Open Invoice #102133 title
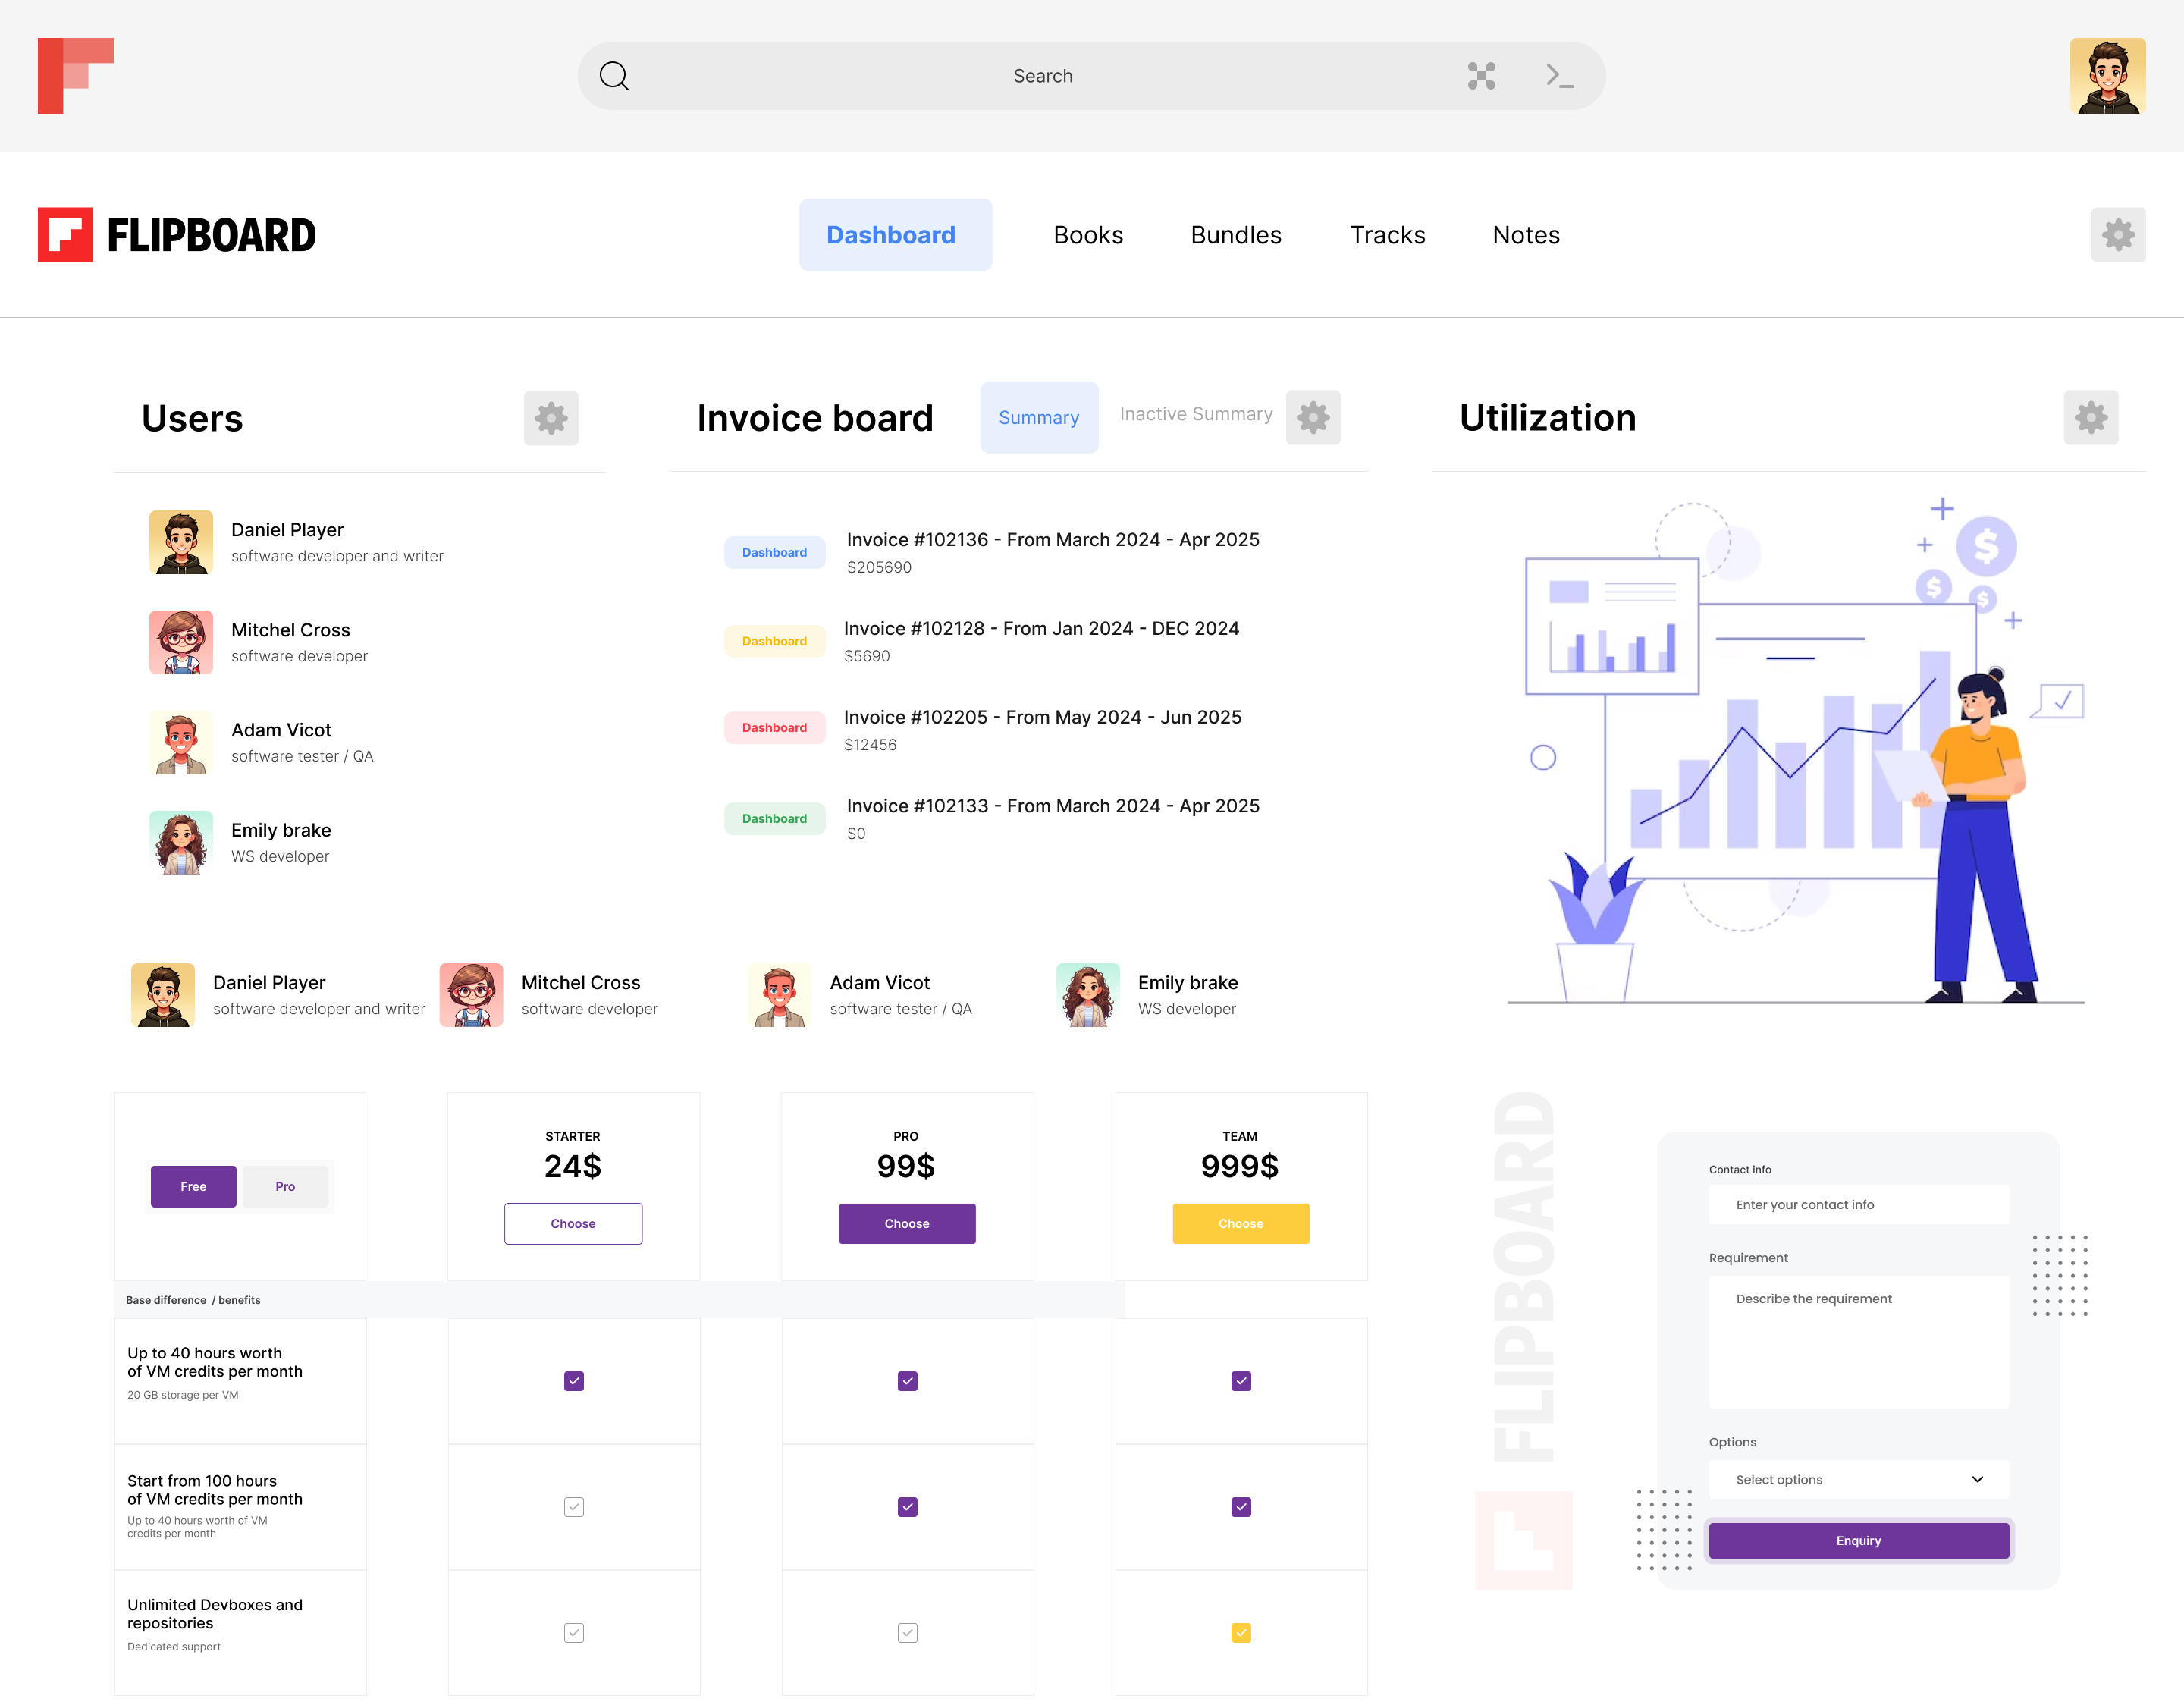This screenshot has height=1699, width=2184. [1052, 806]
